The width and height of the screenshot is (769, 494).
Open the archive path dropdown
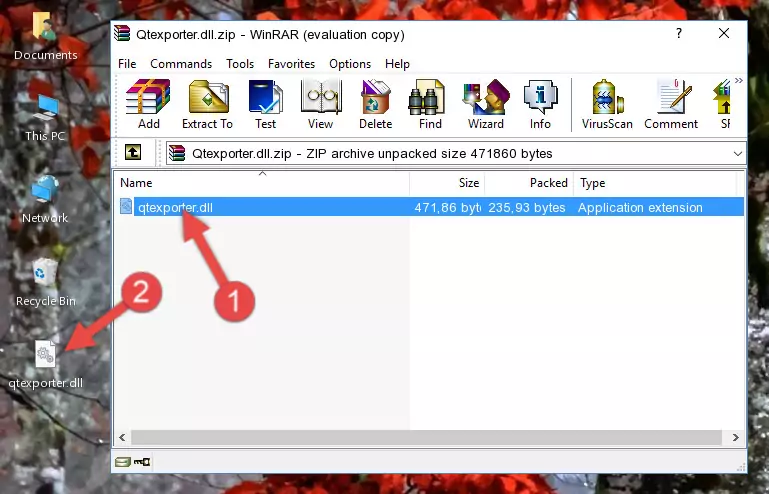click(737, 154)
